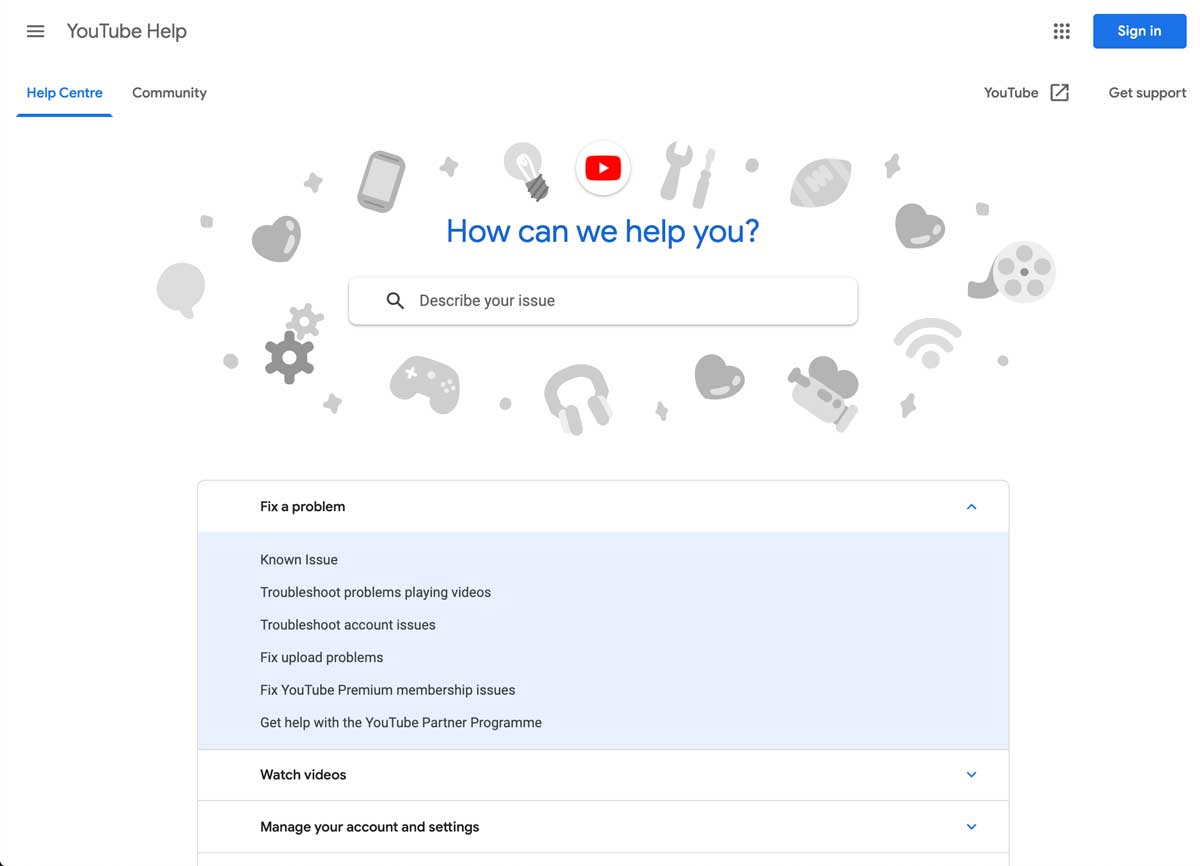Screen dimensions: 1200x866
Task: Switch to the Community tab
Action: [x=169, y=93]
